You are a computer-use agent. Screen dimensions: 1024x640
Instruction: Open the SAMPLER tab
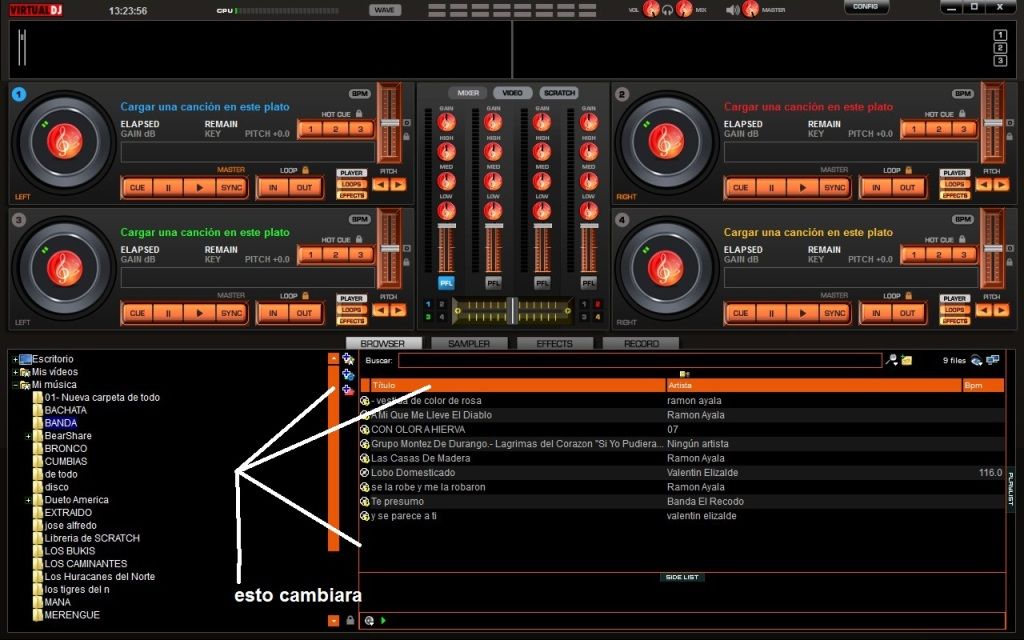coord(469,344)
